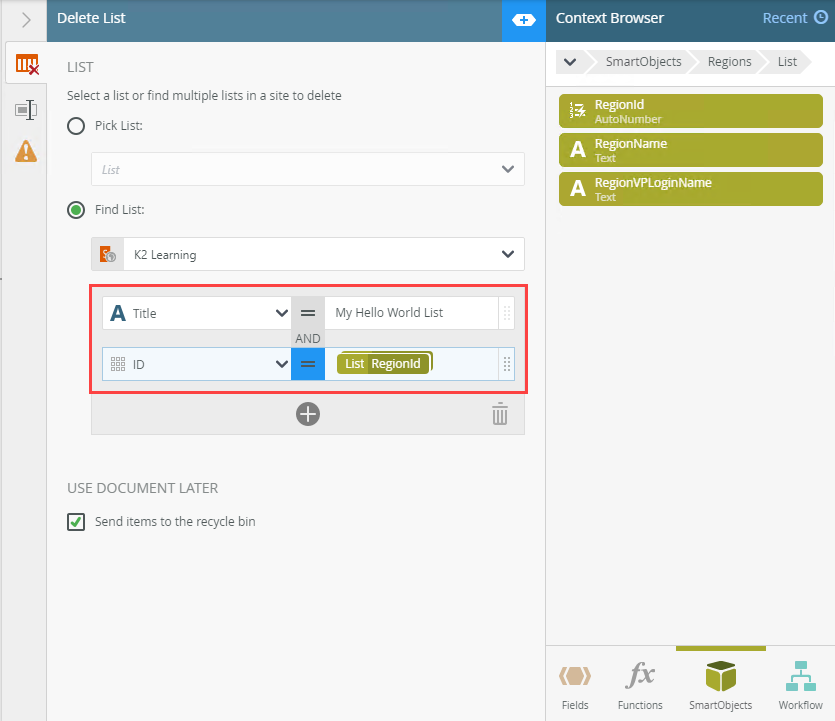Toggle the AND operator between filters
Image resolution: width=835 pixels, height=721 pixels.
[308, 339]
